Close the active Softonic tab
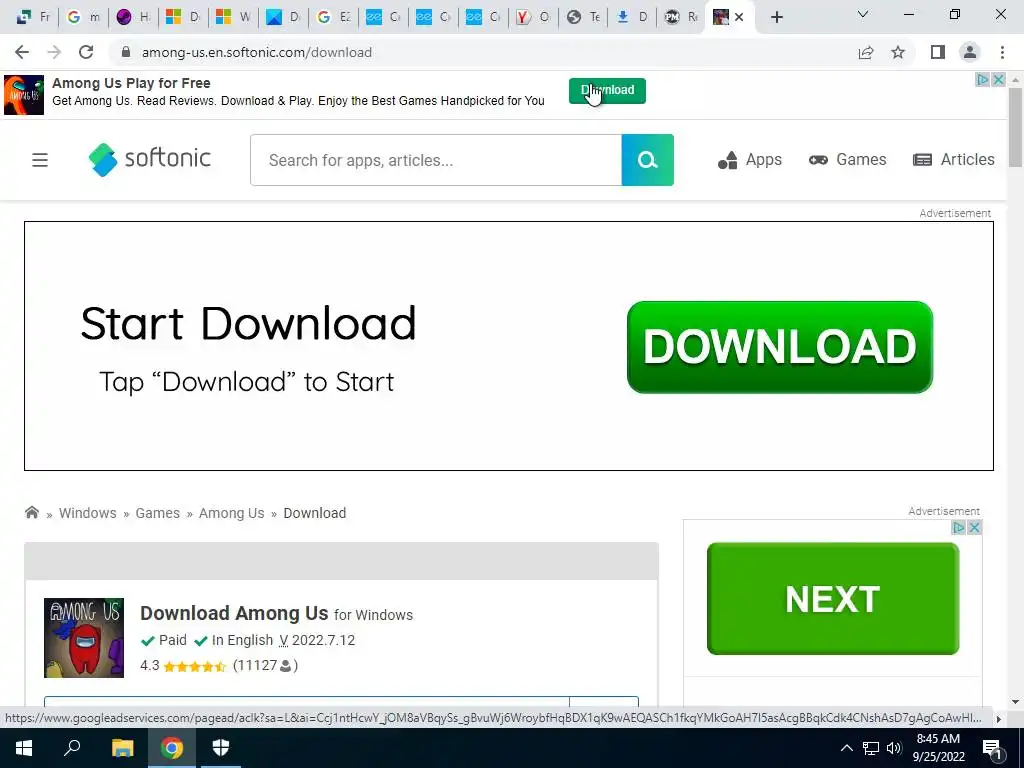The image size is (1024, 768). pyautogui.click(x=739, y=17)
